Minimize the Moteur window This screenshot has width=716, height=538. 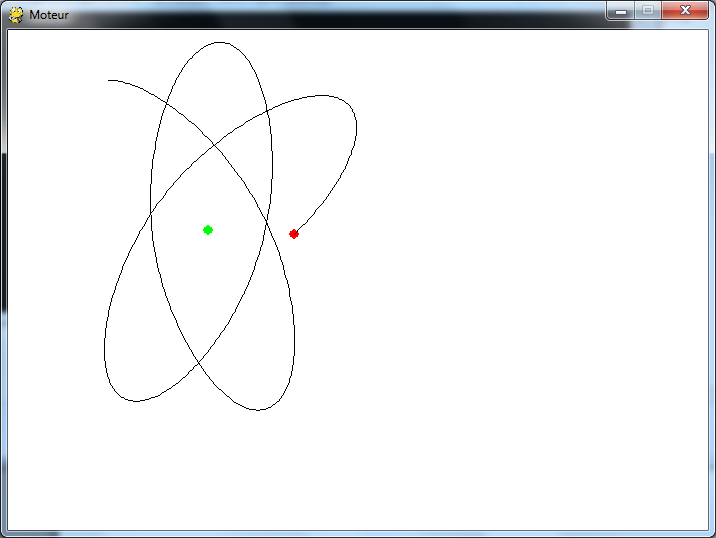pyautogui.click(x=621, y=11)
